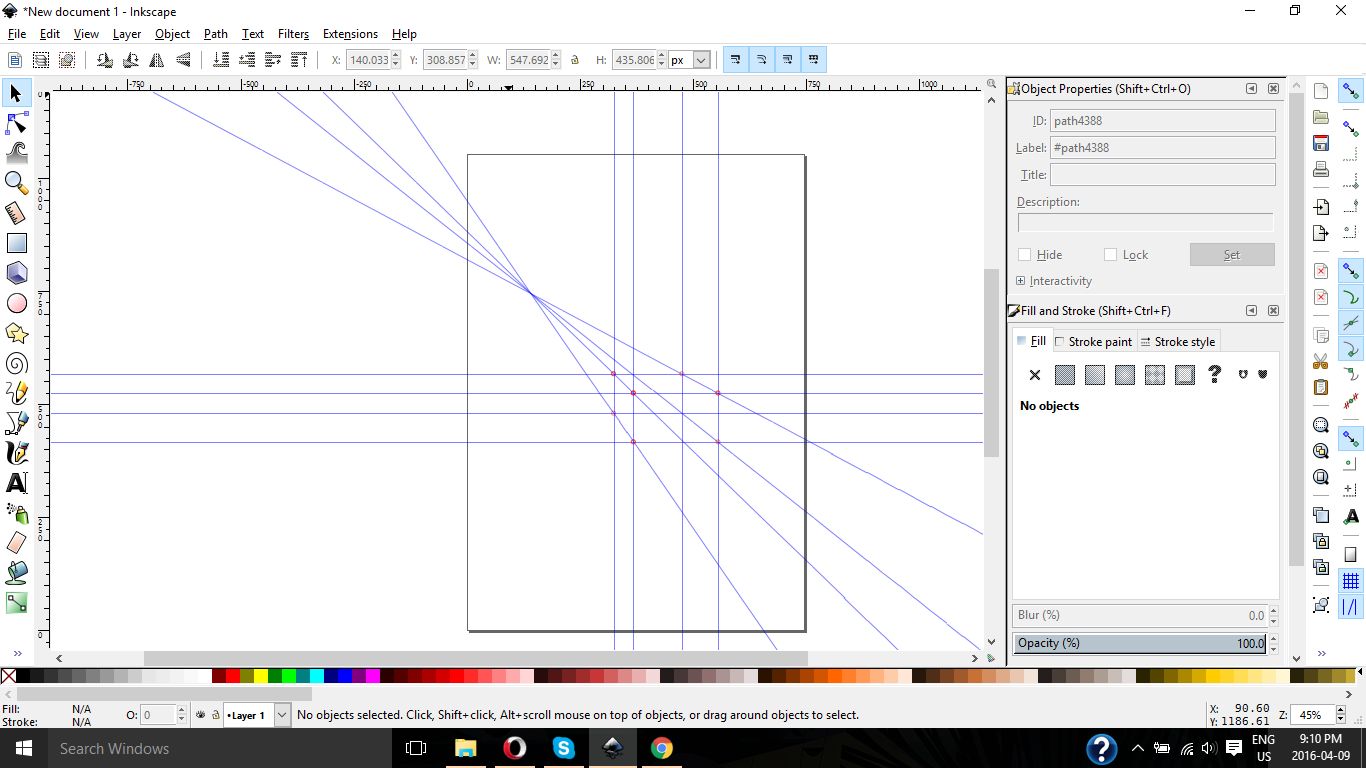Select the Rectangle tool

16,243
